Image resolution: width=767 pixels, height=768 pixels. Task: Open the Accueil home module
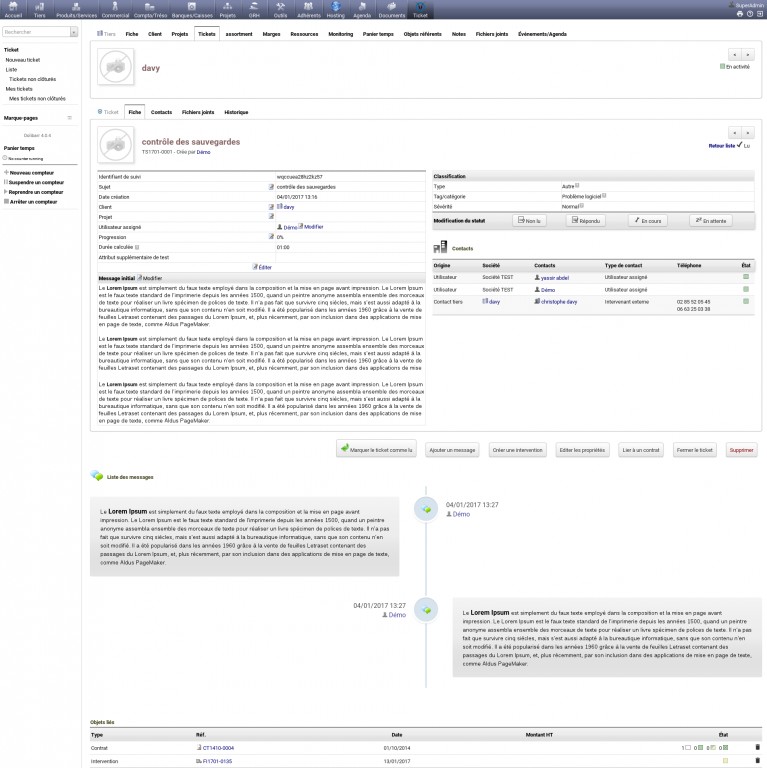pos(13,9)
